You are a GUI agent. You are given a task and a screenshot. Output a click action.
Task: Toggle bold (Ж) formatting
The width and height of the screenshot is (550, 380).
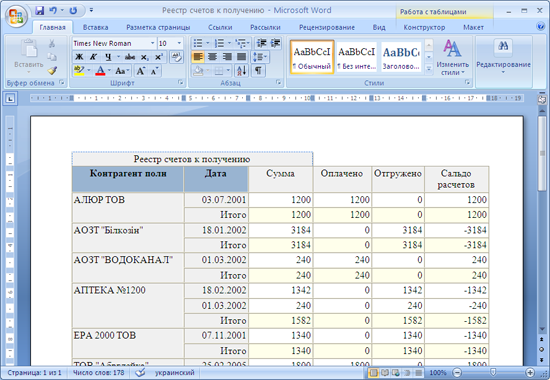pyautogui.click(x=79, y=57)
